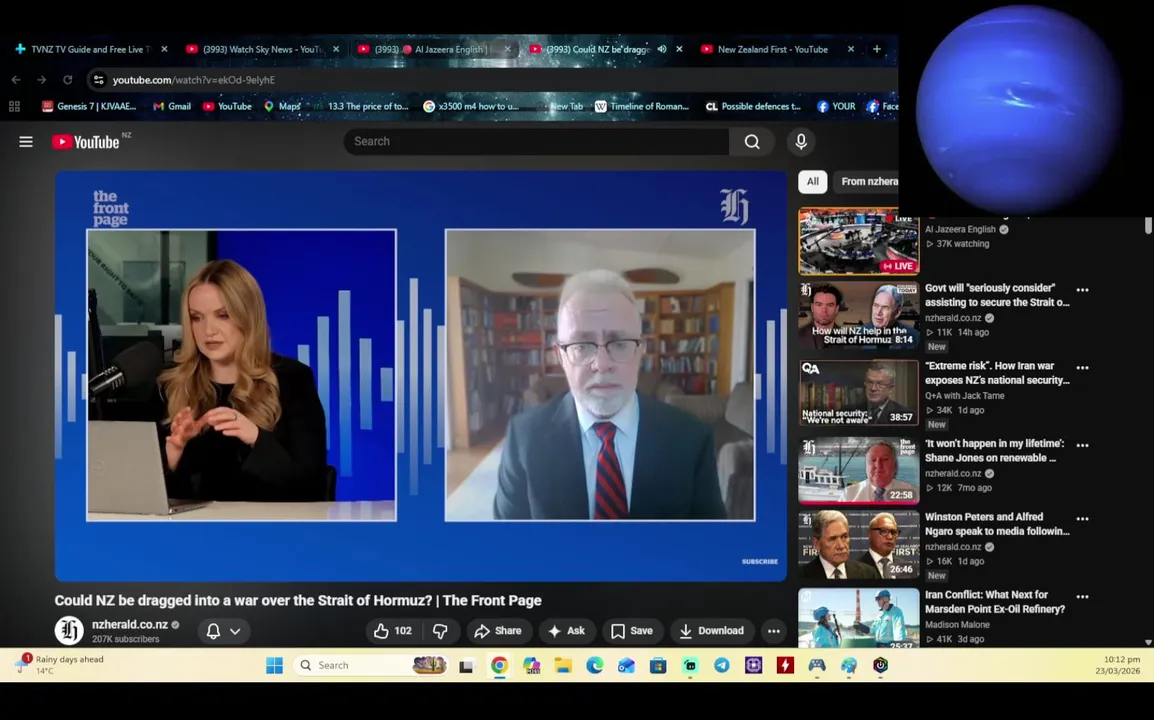Click the video player to pause
1154x720 pixels.
pyautogui.click(x=421, y=375)
